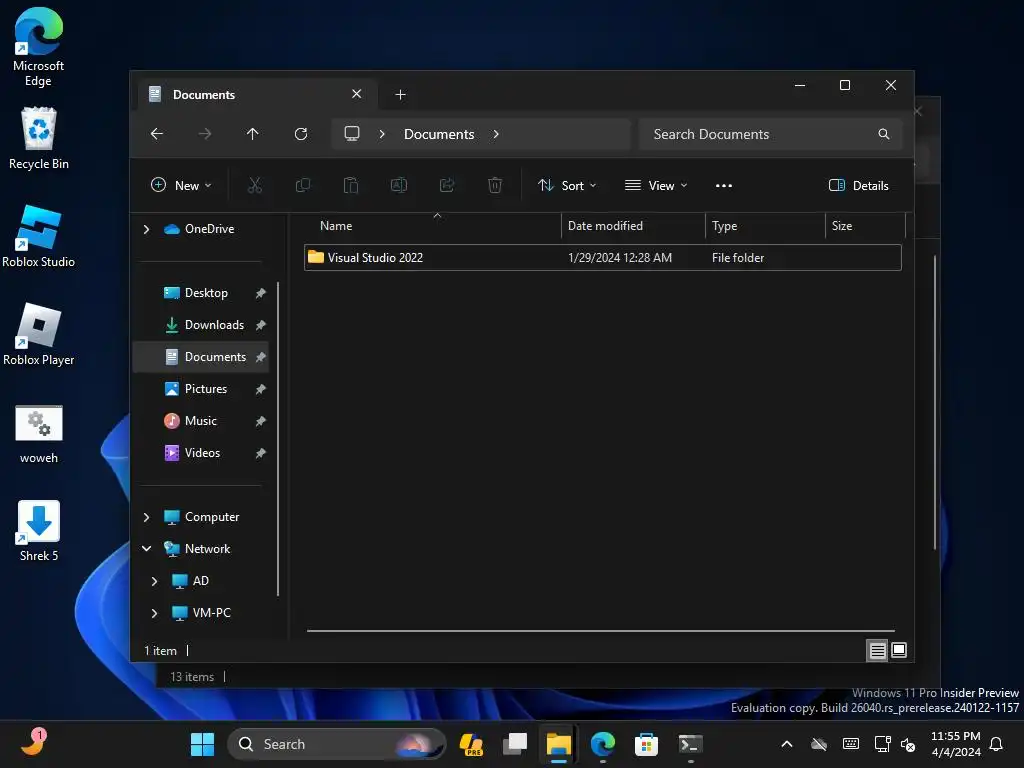Screen dimensions: 1024x768
Task: Select Music in navigation pane
Action: 200,421
